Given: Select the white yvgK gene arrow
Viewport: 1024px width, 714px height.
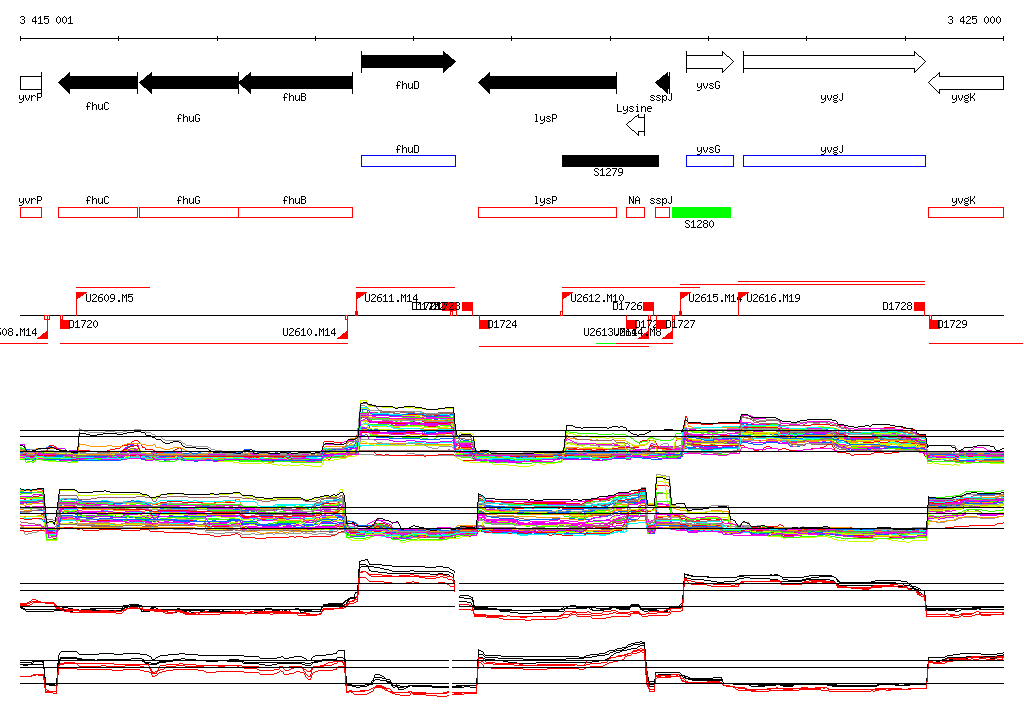Looking at the screenshot, I should click(x=965, y=83).
